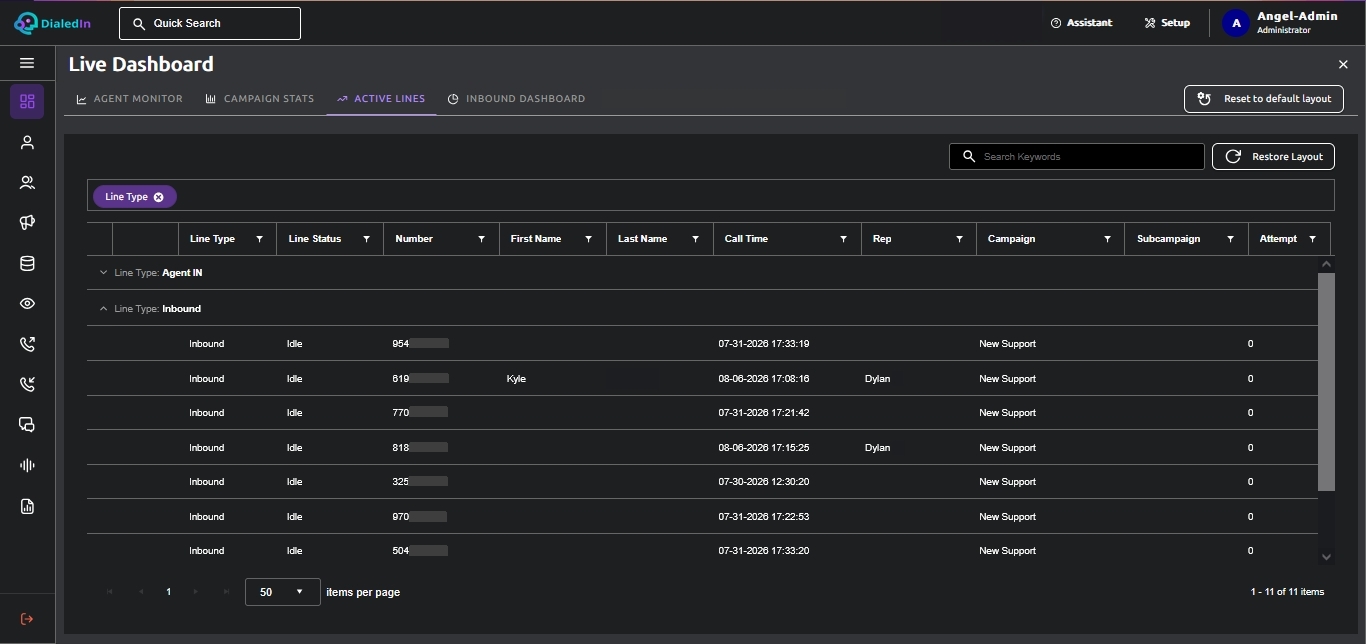Click call time 07-30-2026 12:30:20
Image resolution: width=1366 pixels, height=644 pixels.
[x=764, y=482]
